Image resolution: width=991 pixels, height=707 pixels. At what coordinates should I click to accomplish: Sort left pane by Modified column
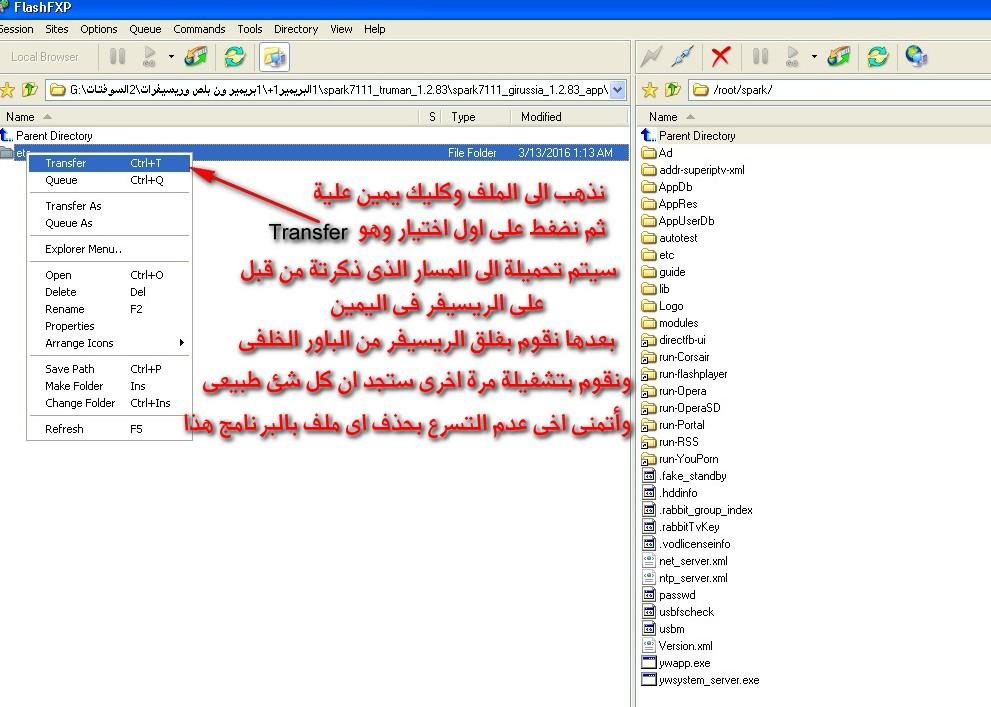tap(568, 117)
